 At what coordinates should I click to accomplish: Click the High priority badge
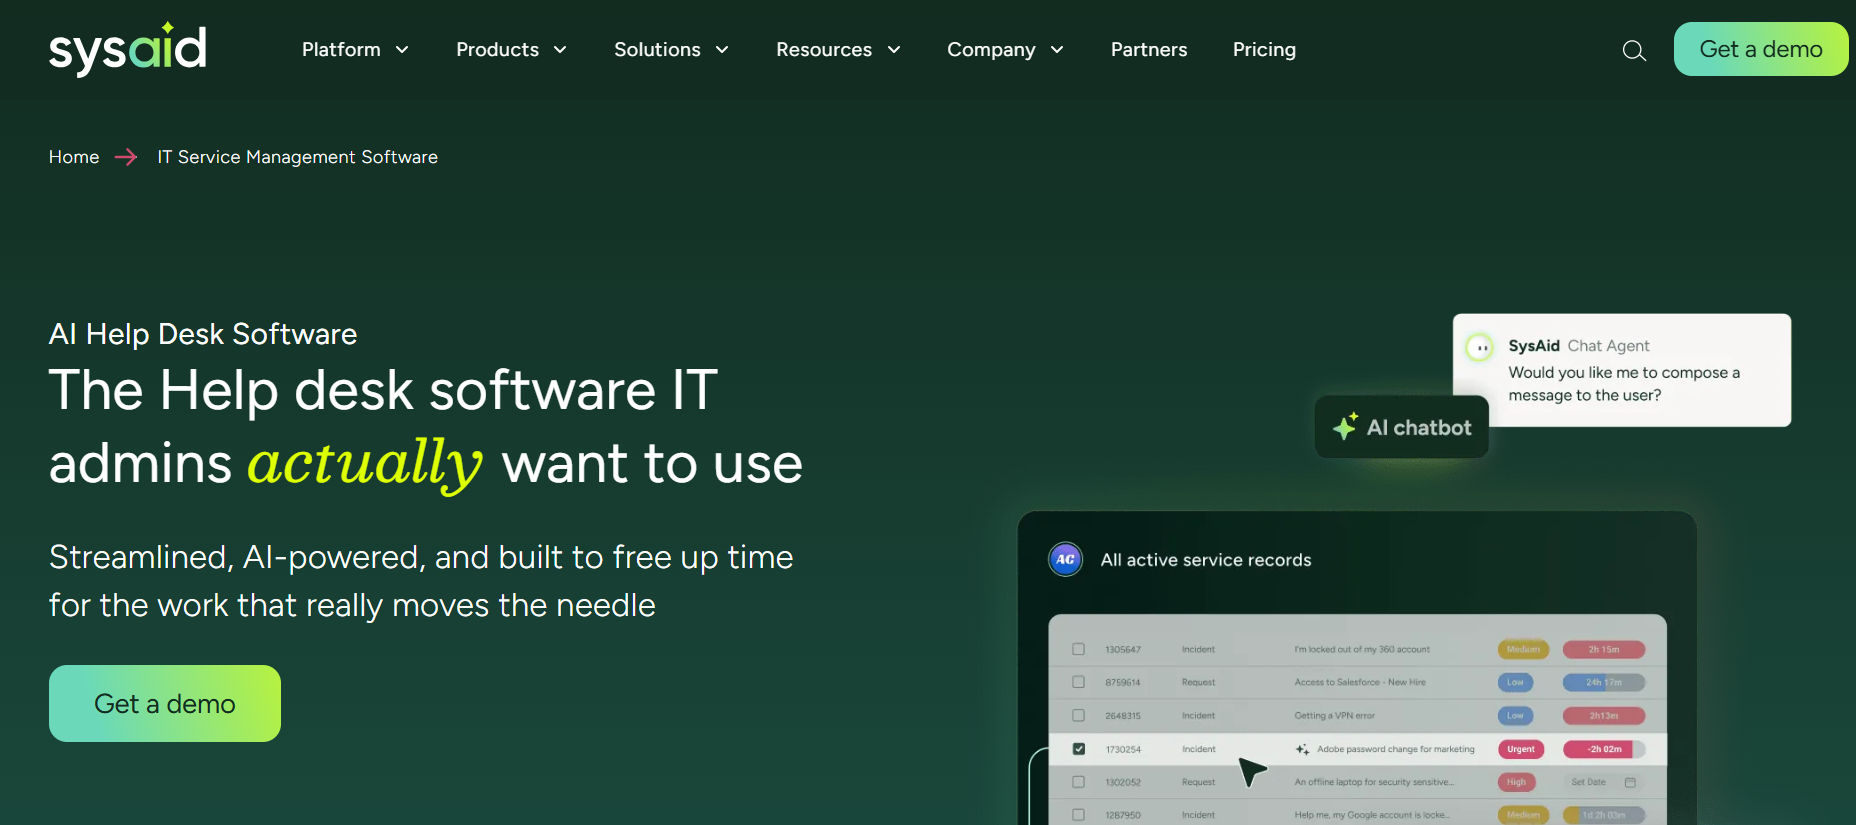coord(1516,782)
